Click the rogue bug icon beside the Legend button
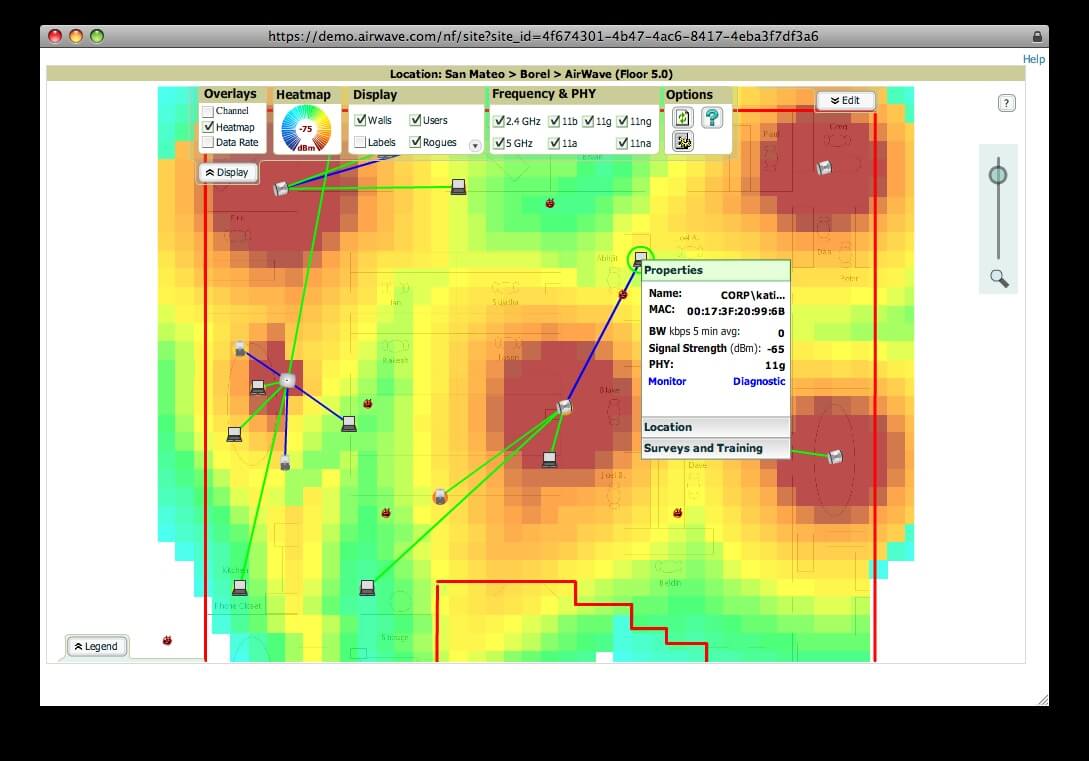1089x761 pixels. [167, 640]
